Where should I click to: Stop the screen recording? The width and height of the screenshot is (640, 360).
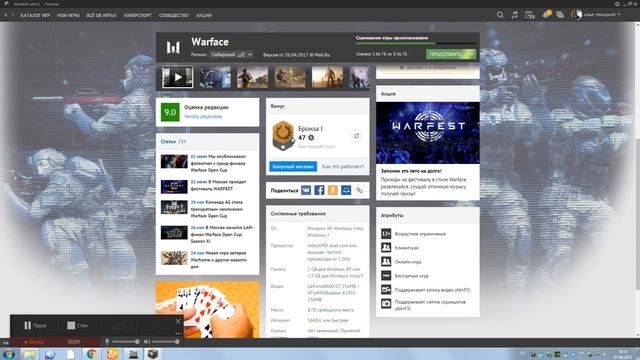tap(78, 325)
